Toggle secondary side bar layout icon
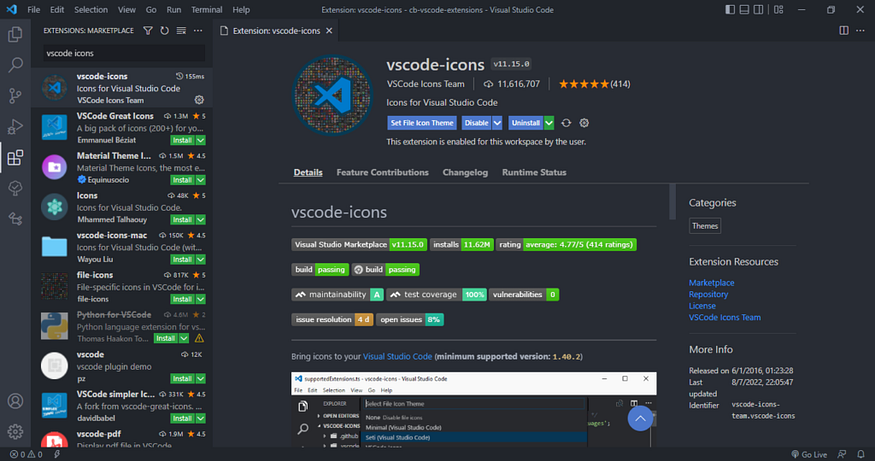The height and width of the screenshot is (461, 875). point(759,9)
